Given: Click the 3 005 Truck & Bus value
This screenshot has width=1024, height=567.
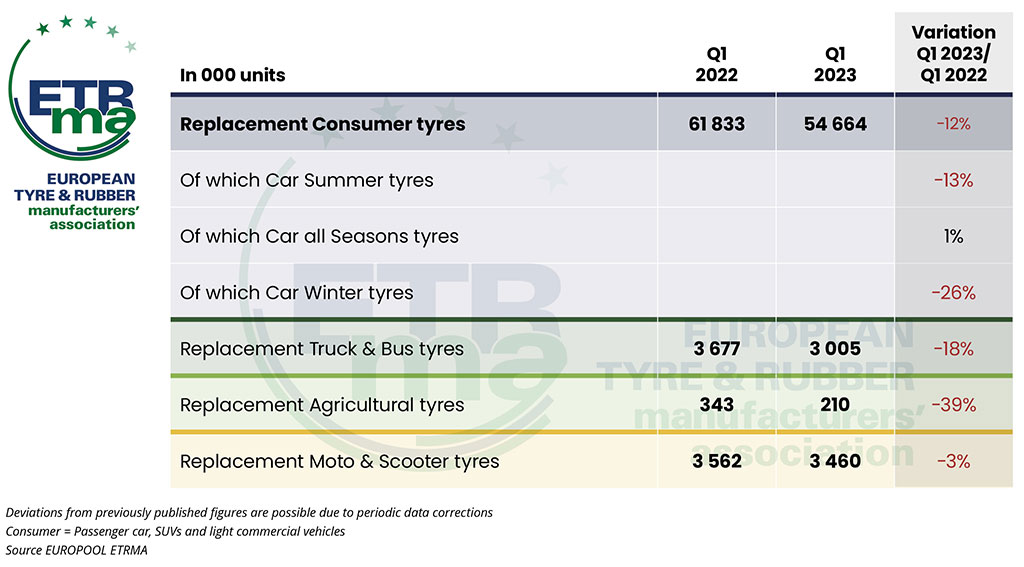Looking at the screenshot, I should coord(835,349).
